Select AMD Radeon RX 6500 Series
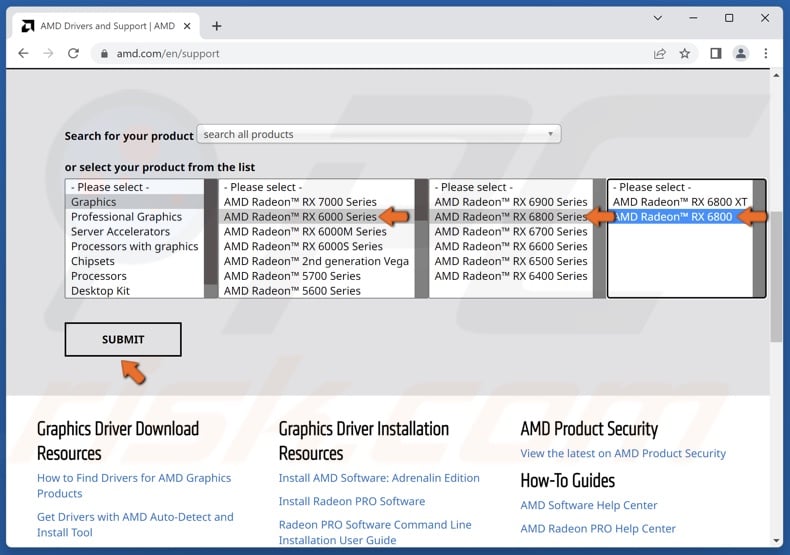Screen dimensions: 790x555 tap(511, 261)
